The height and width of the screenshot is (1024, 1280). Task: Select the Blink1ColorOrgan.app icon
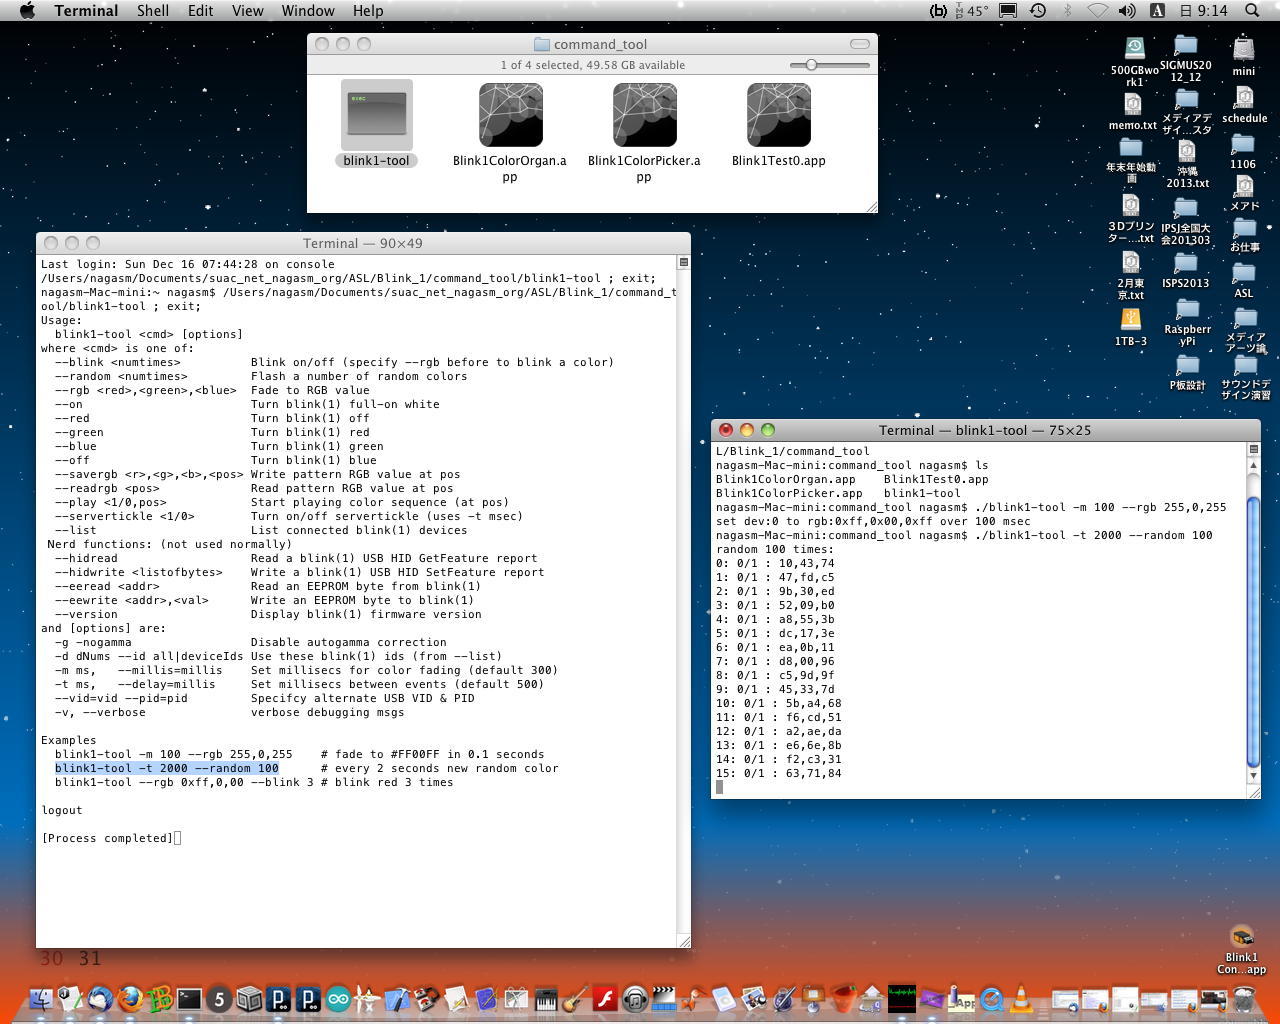[510, 115]
